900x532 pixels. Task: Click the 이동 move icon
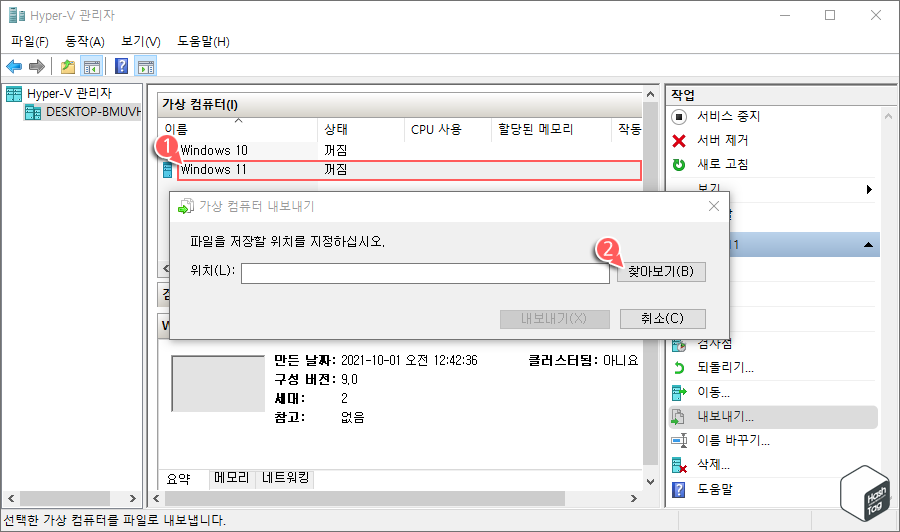point(679,393)
